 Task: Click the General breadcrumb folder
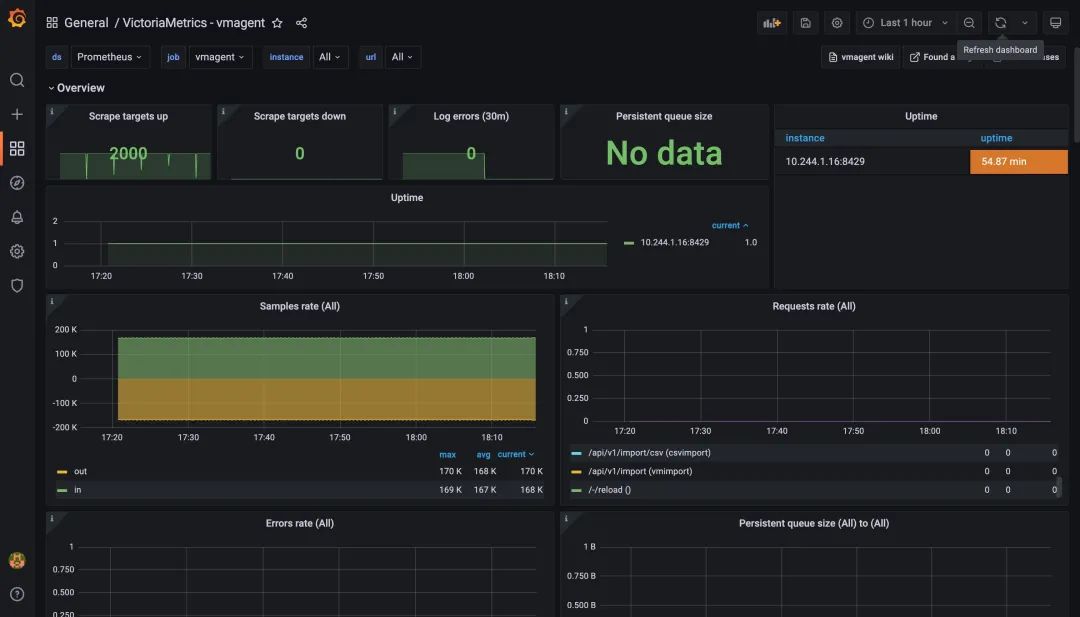[86, 23]
